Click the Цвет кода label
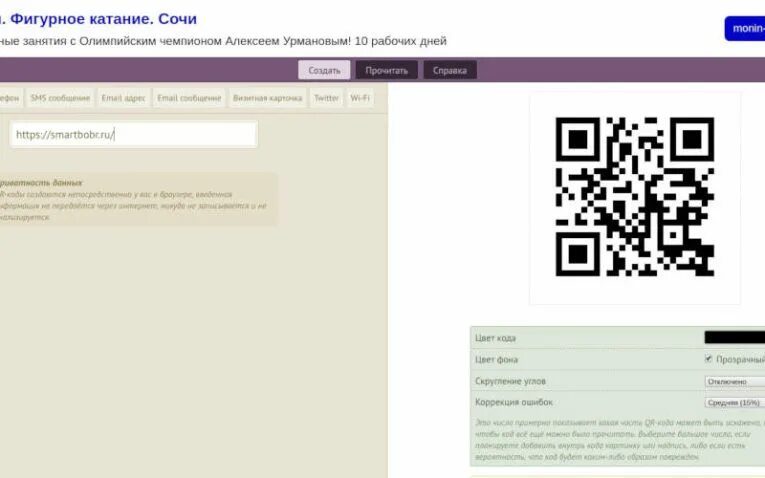Viewport: 765px width, 478px height. pos(495,338)
